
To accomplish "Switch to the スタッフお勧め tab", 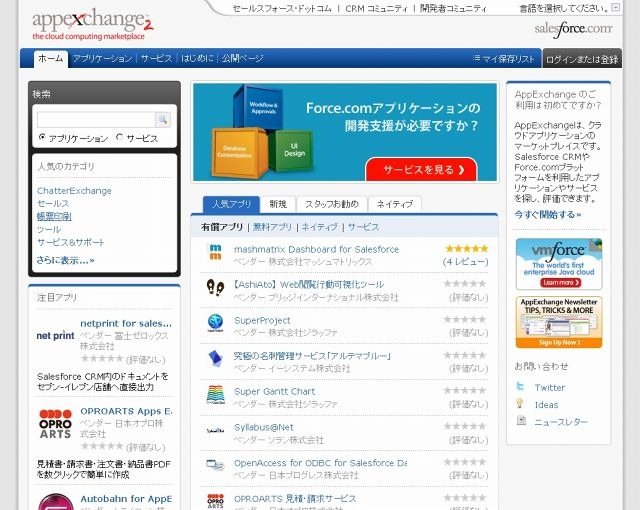I will 332,204.
